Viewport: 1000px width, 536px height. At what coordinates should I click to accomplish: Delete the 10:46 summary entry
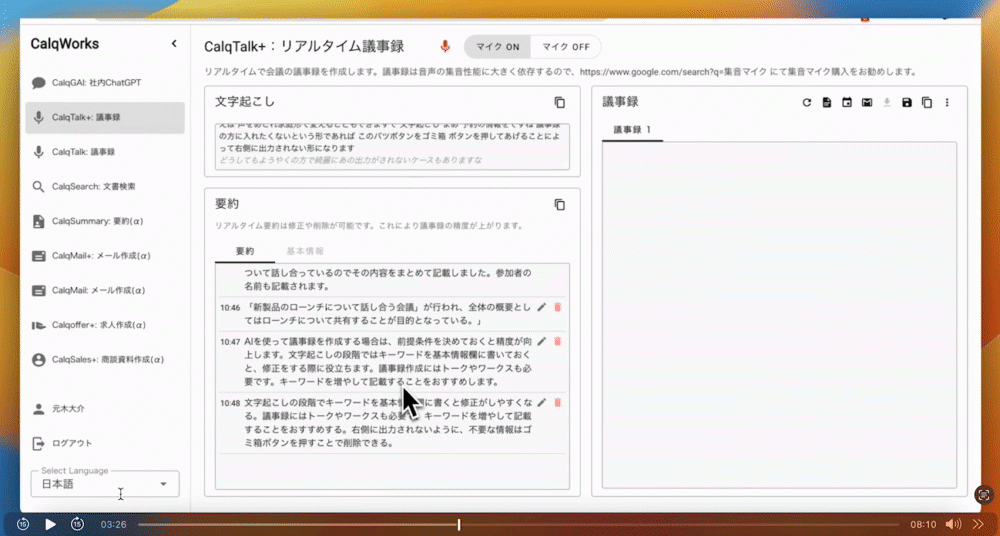tap(557, 307)
